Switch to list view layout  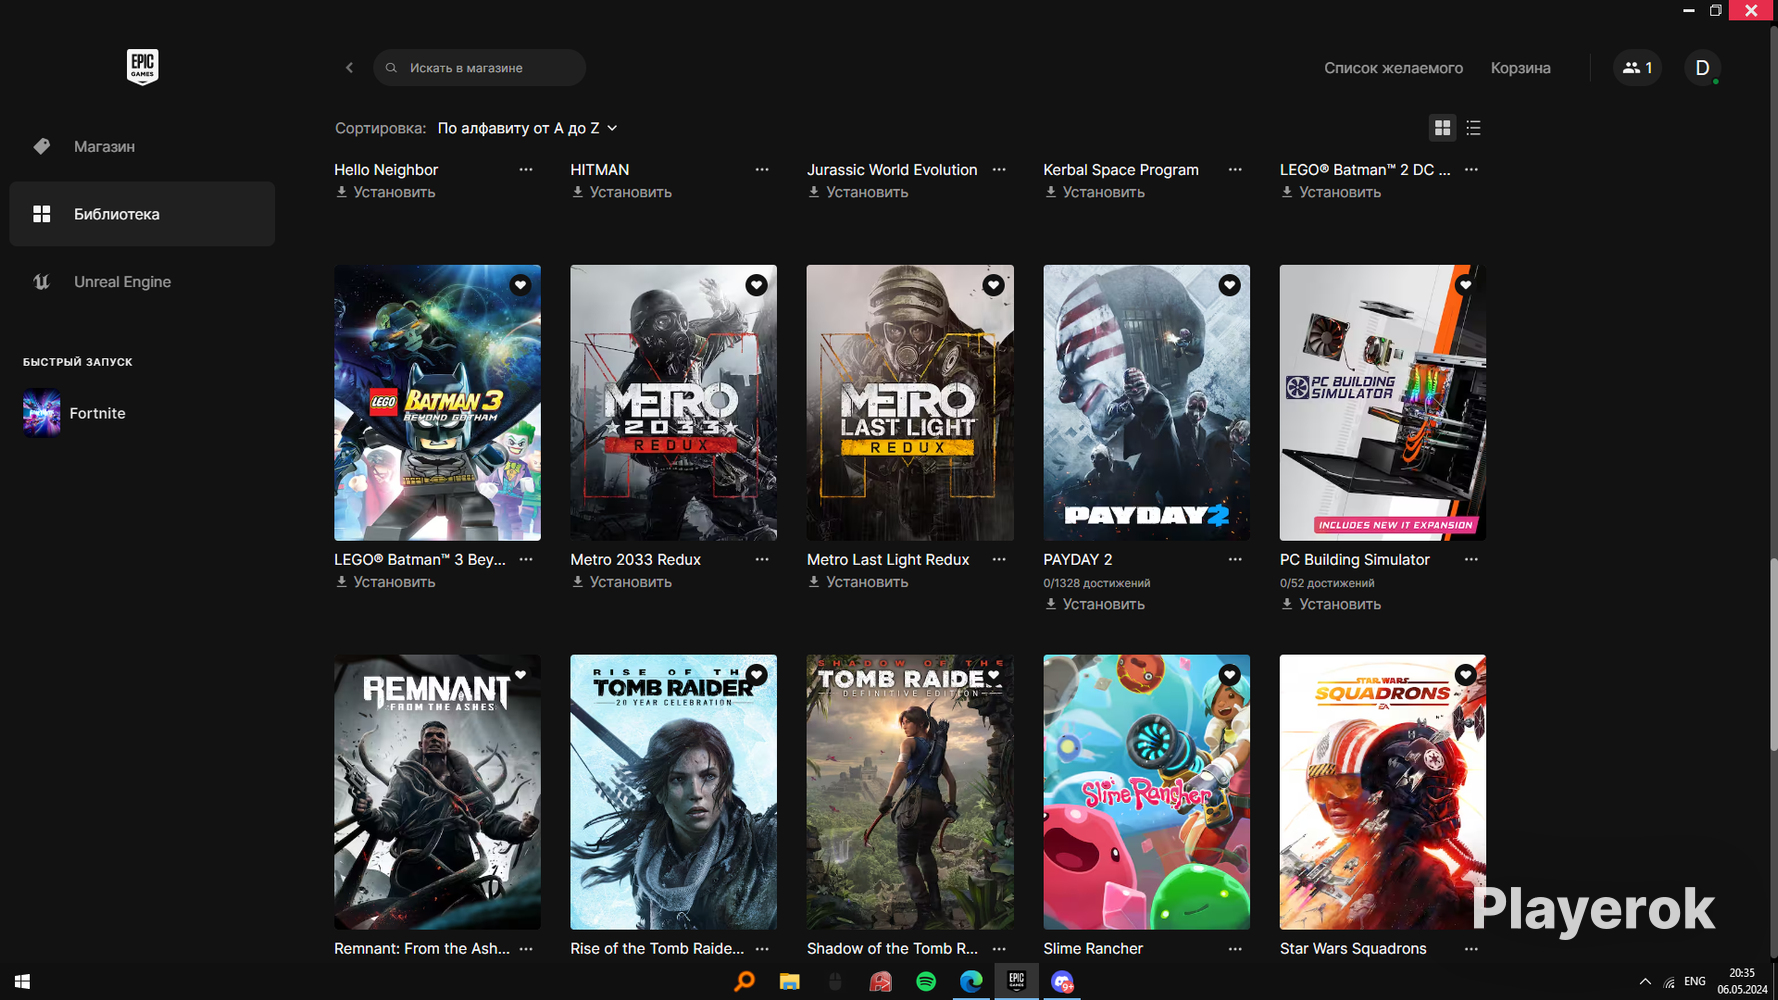[x=1473, y=128]
